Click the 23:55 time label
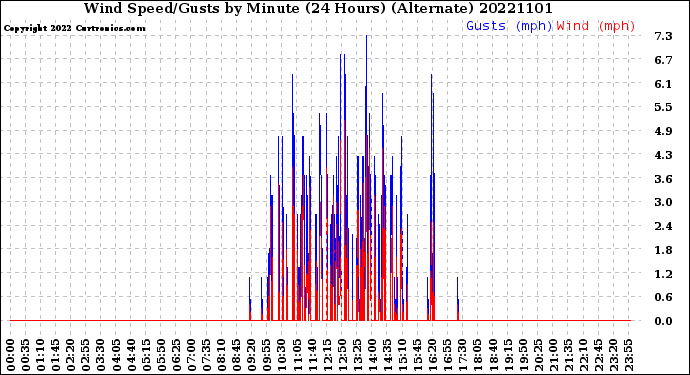The height and width of the screenshot is (375, 690). point(628,355)
